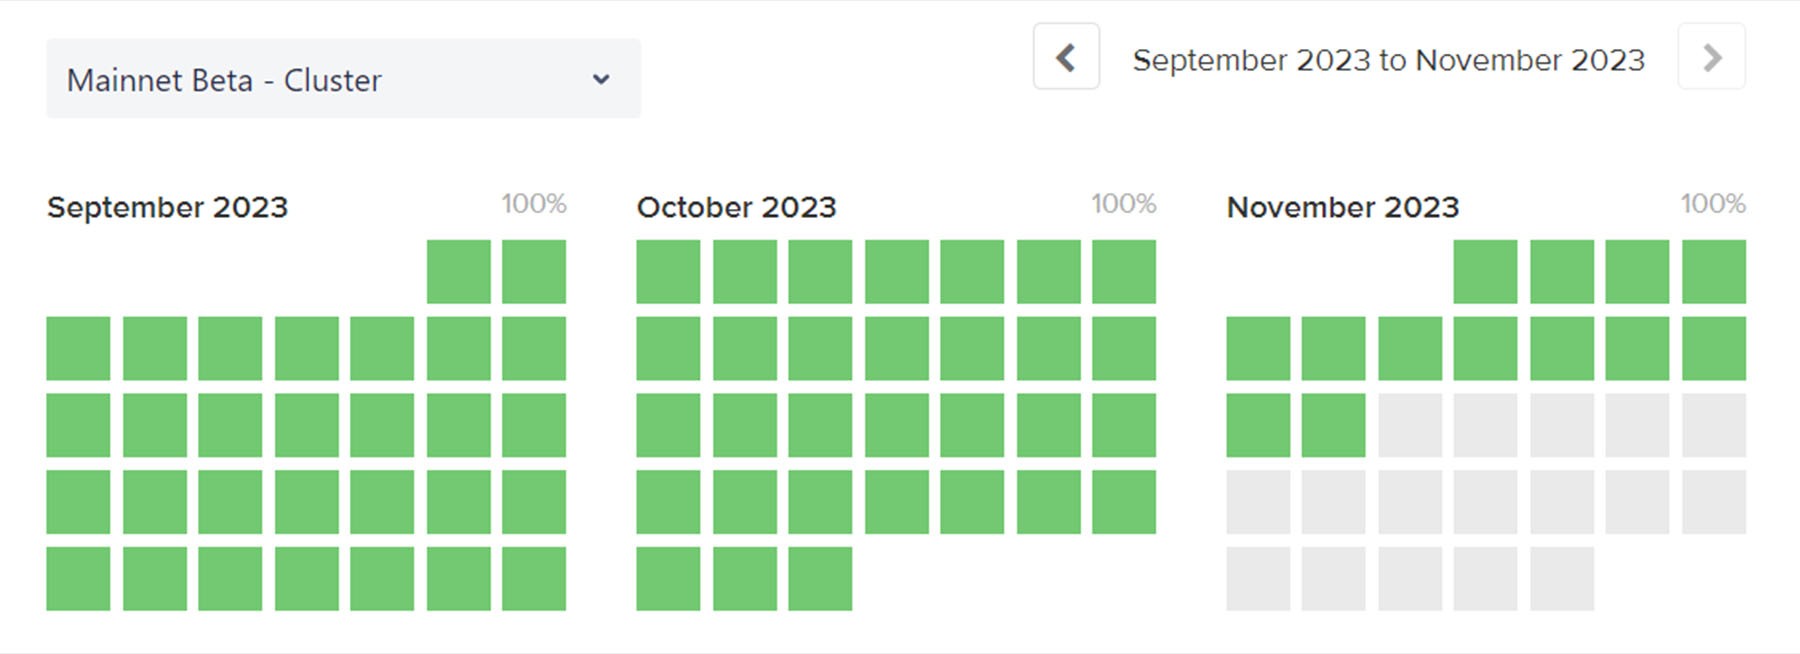
Task: Click the September 2023 to November 2023 label
Action: coord(1388,60)
